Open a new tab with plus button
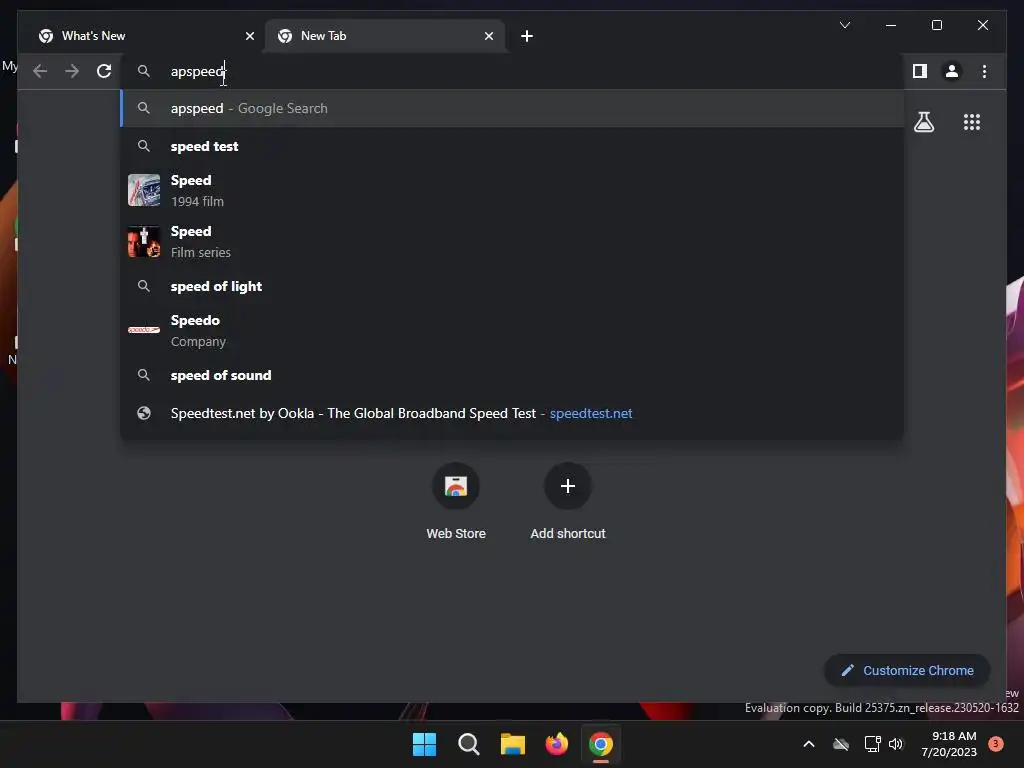1024x768 pixels. click(x=527, y=36)
